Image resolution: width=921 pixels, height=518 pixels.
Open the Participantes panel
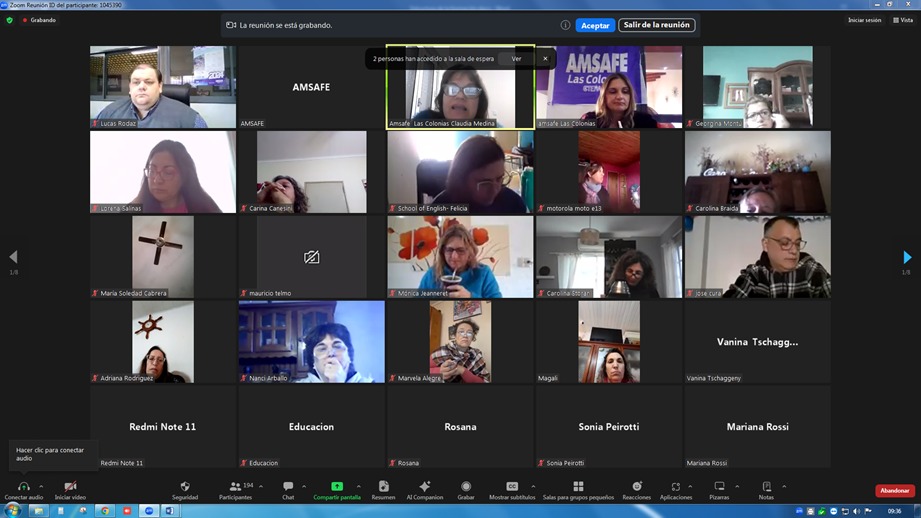coord(235,488)
